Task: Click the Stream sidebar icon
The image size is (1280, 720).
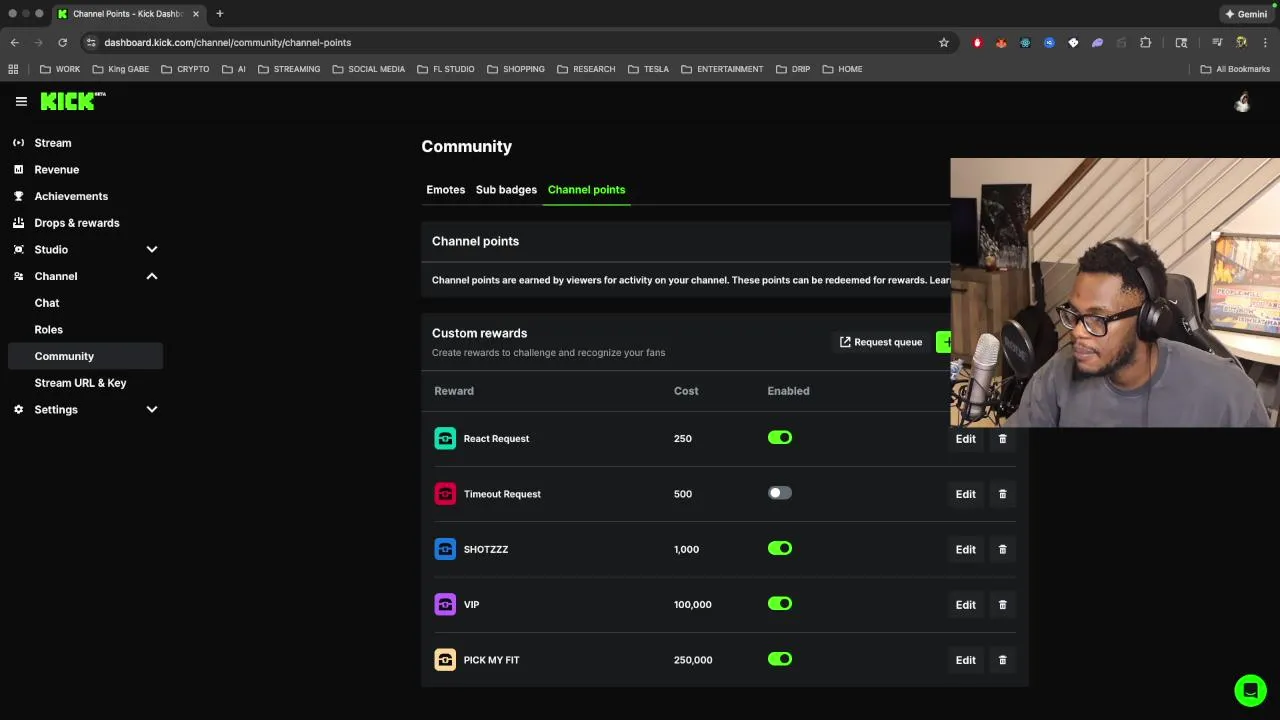Action: tap(18, 143)
